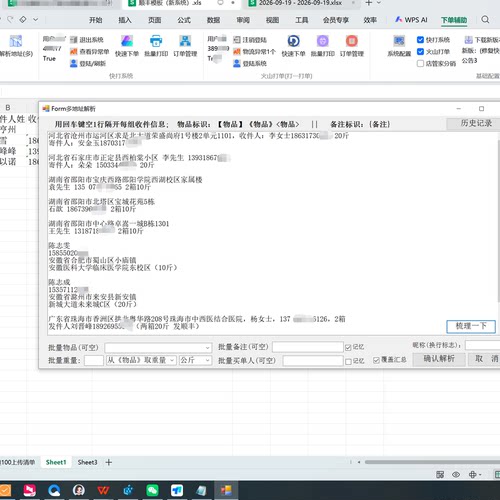Open WeChat from the taskbar
Screen dimensions: 500x500
point(152,490)
